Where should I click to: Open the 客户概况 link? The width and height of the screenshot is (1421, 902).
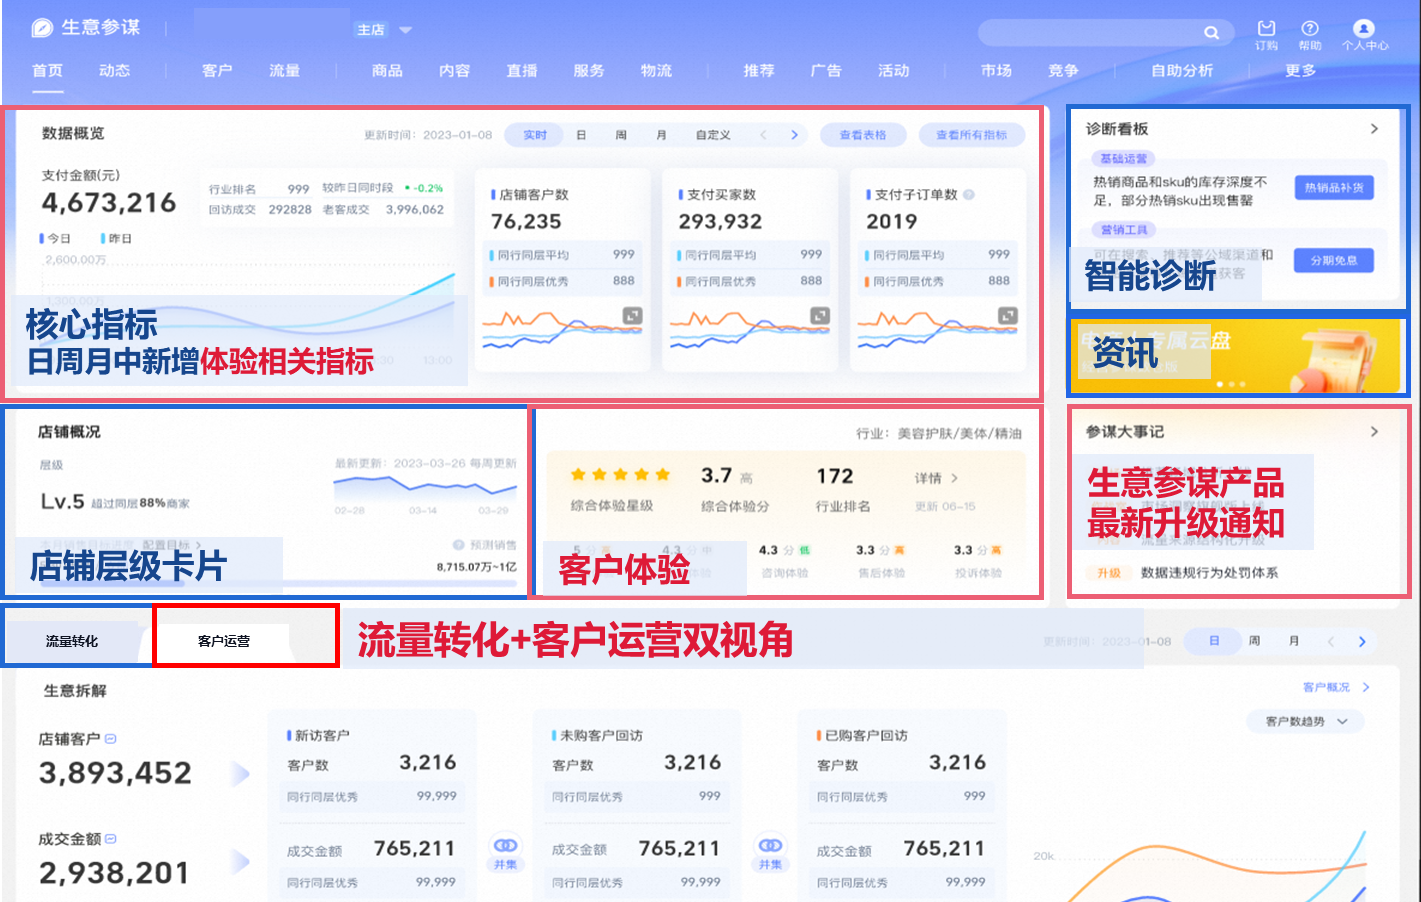point(1335,687)
